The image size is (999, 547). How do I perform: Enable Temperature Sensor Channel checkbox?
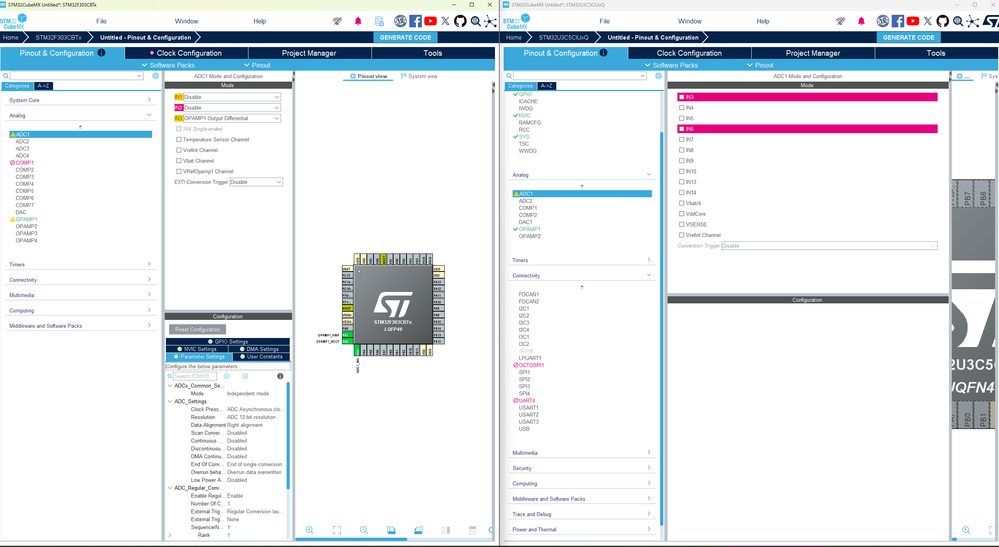[179, 139]
